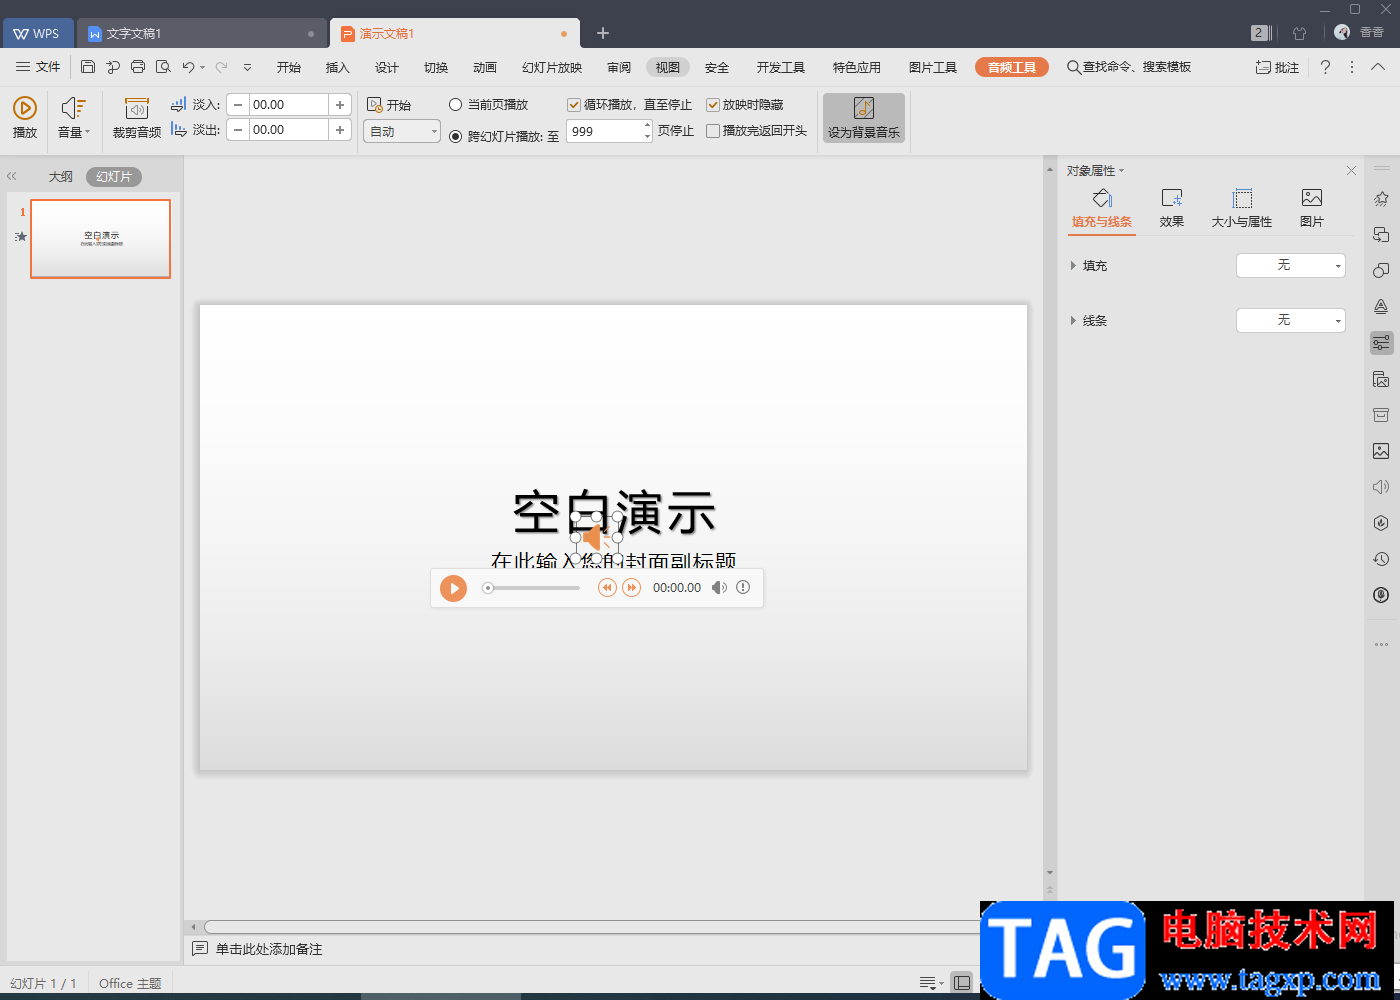The image size is (1400, 1000).
Task: Increase fade-in time with plus button
Action: pos(340,104)
